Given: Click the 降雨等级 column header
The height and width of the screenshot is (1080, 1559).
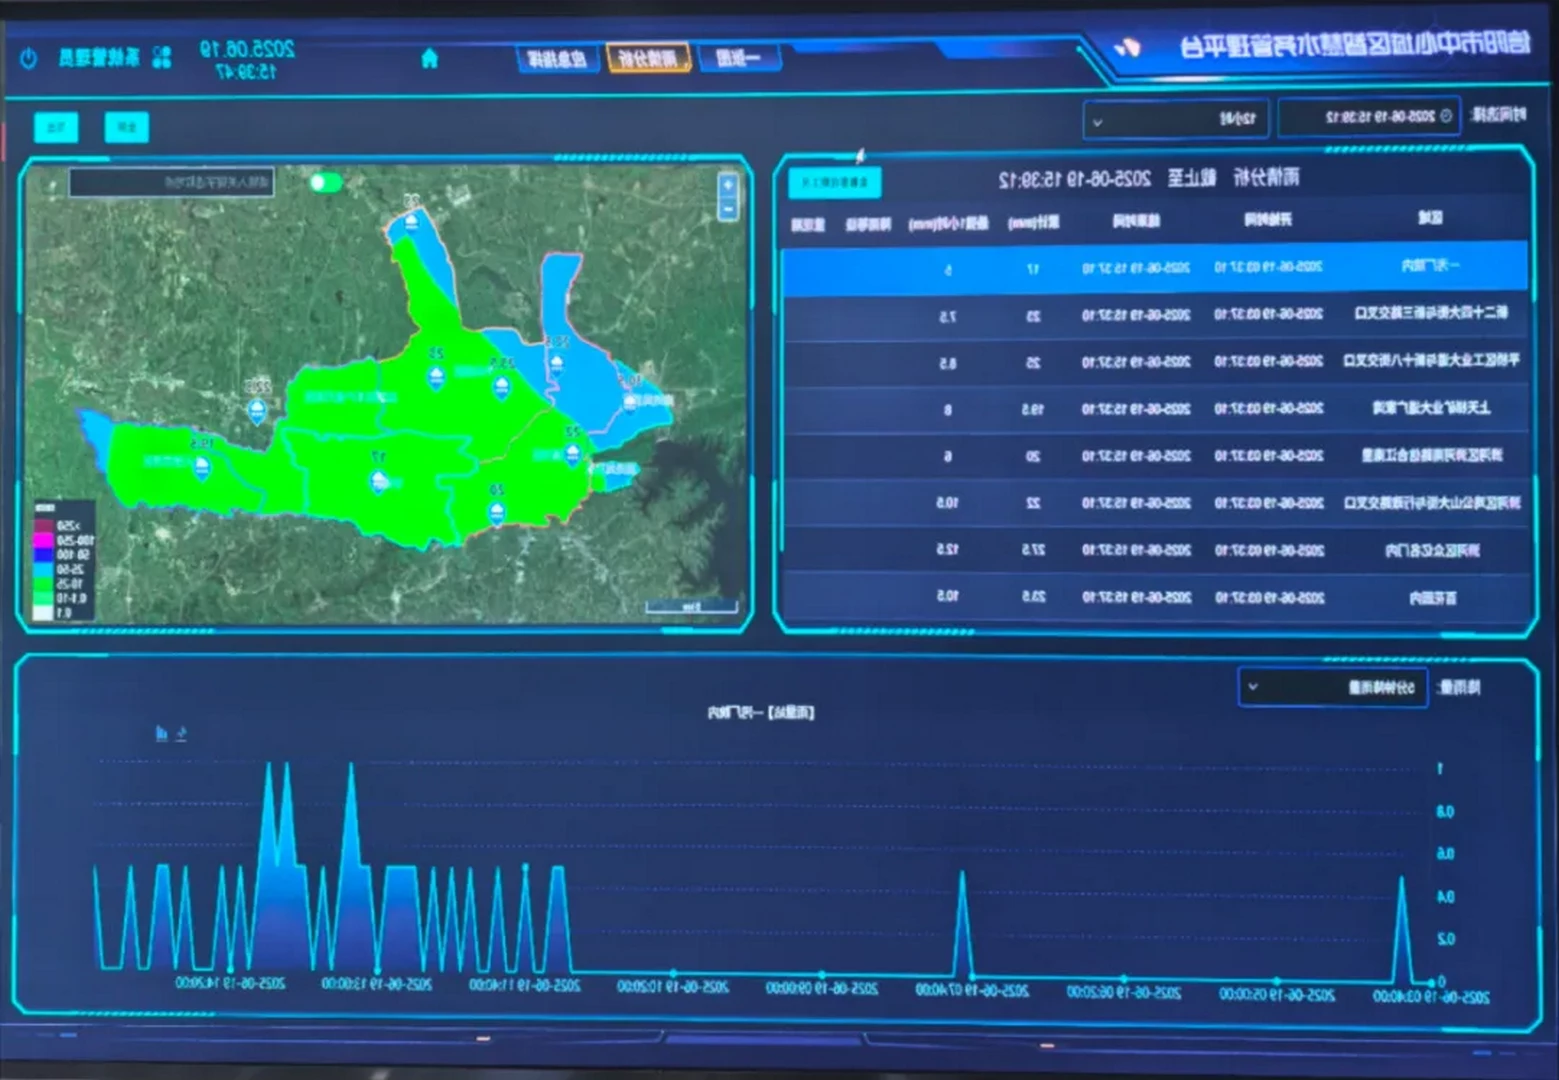Looking at the screenshot, I should (868, 224).
